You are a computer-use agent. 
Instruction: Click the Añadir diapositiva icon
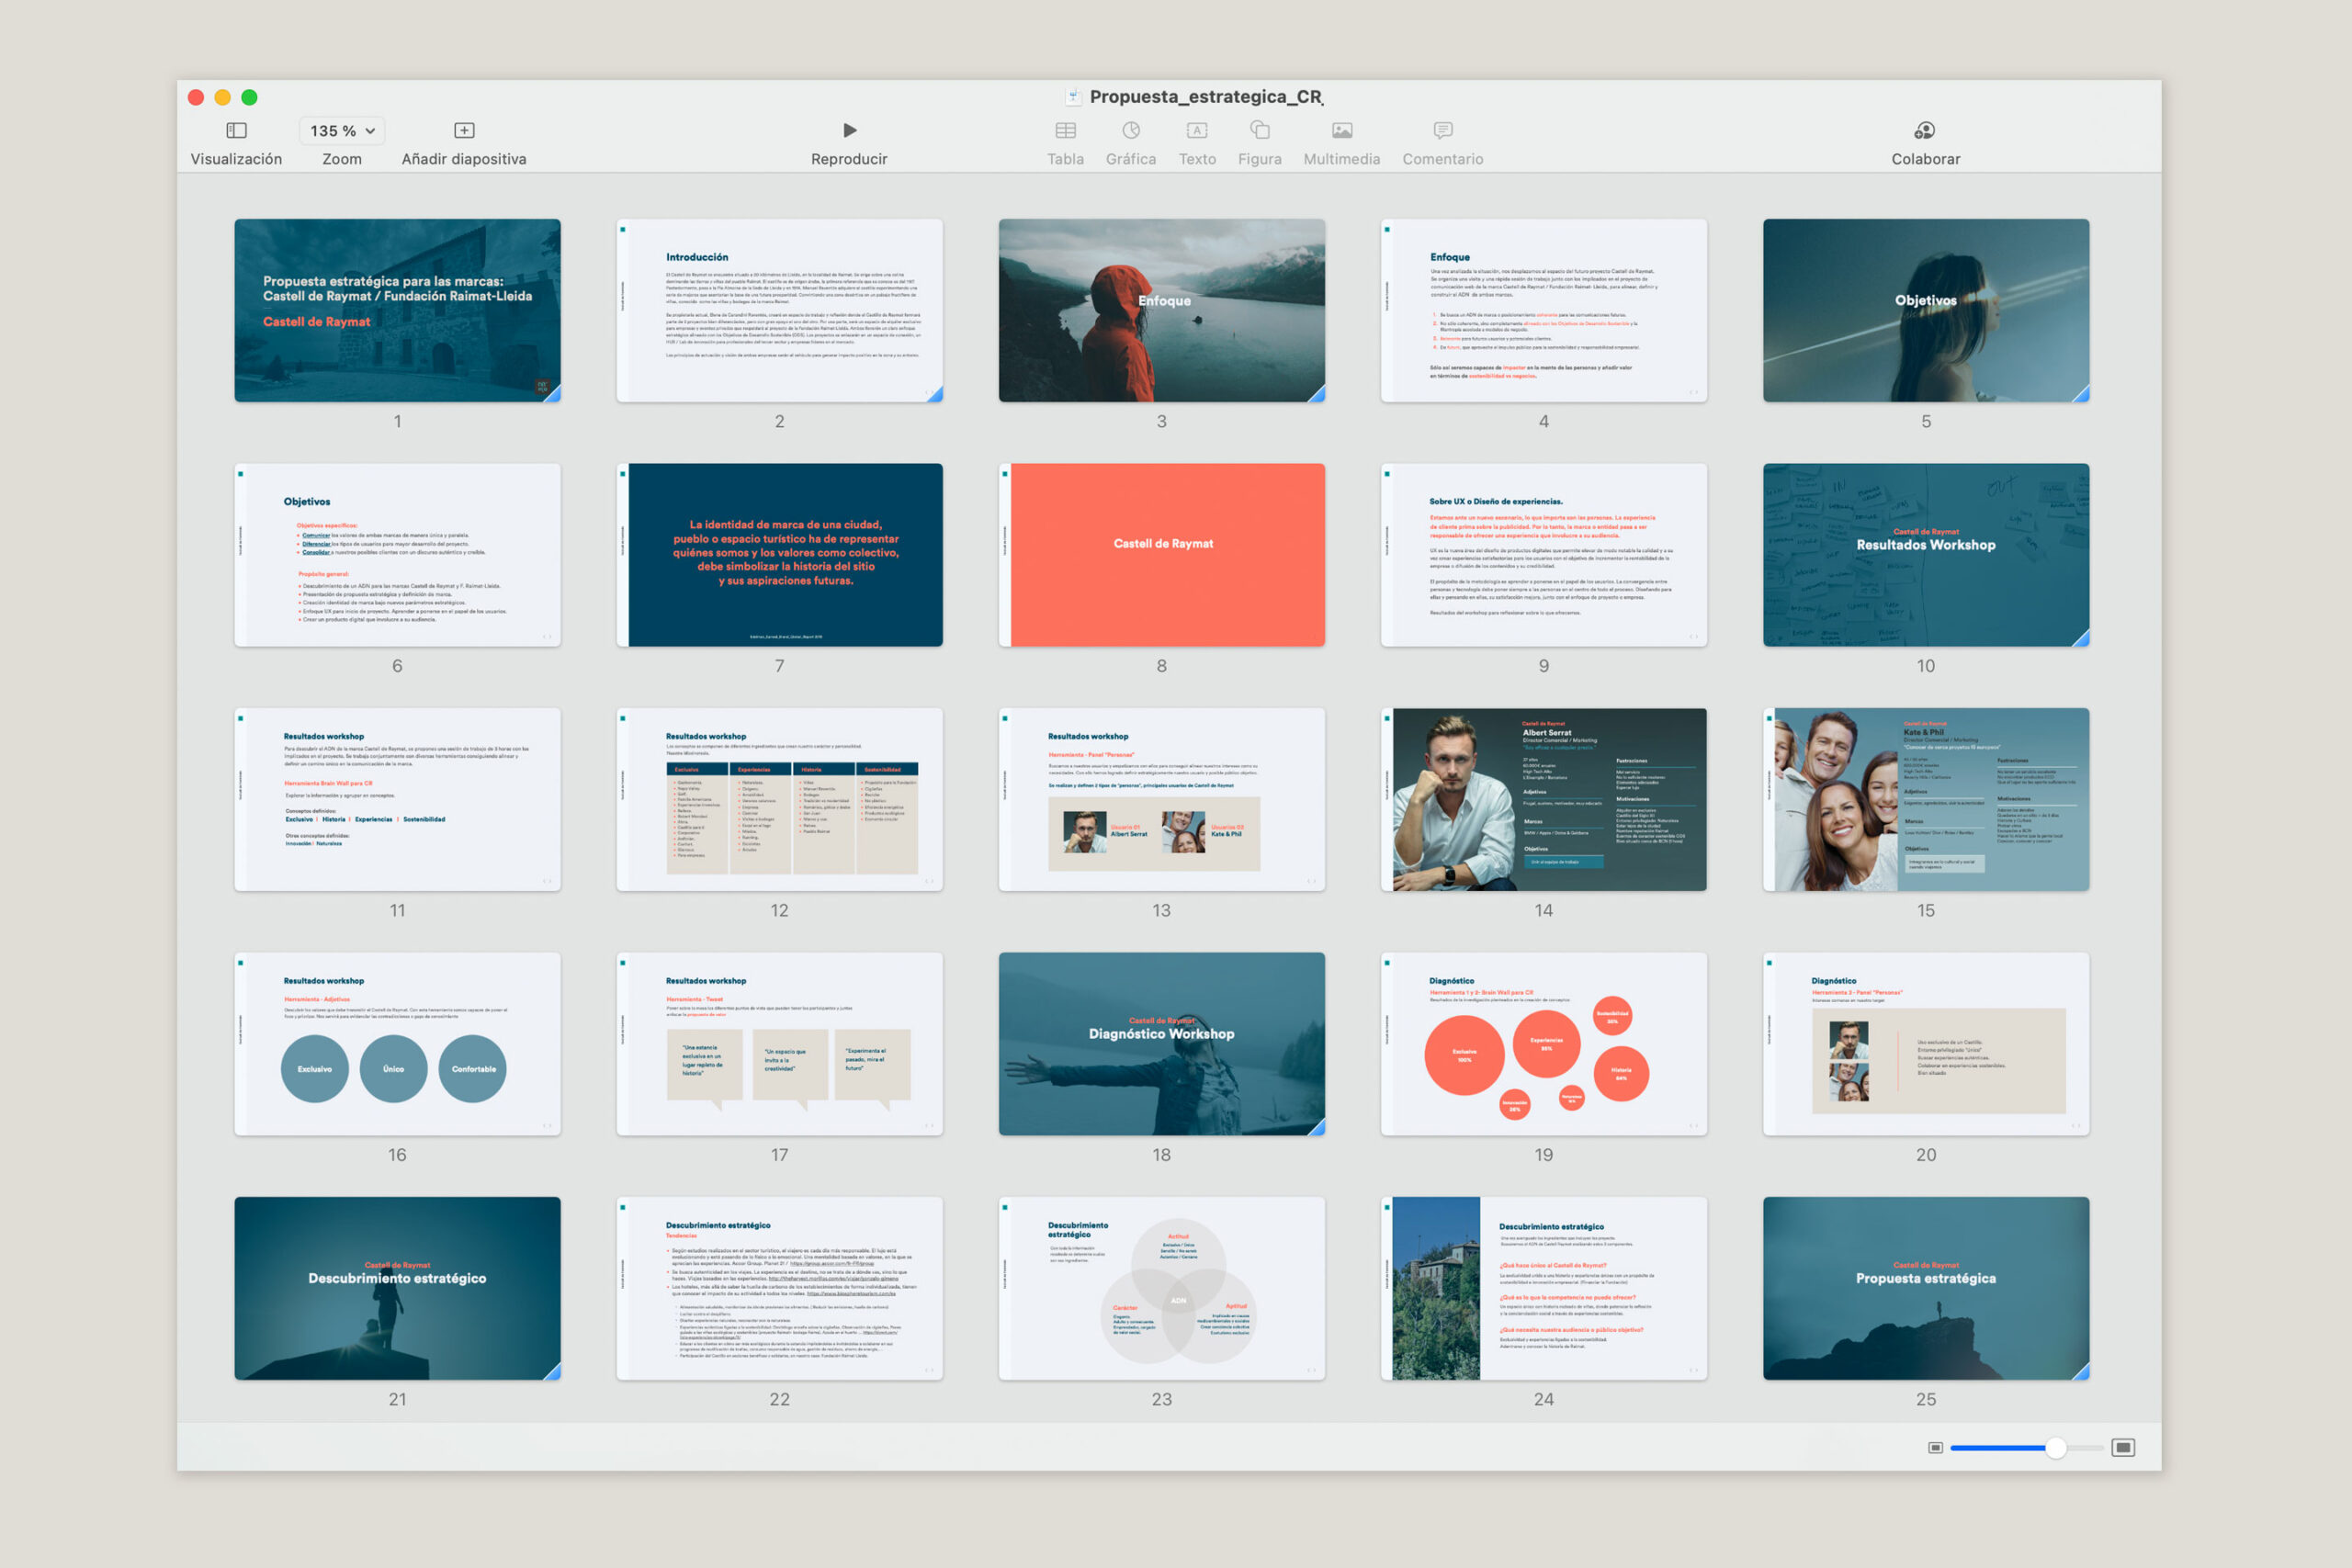click(464, 131)
